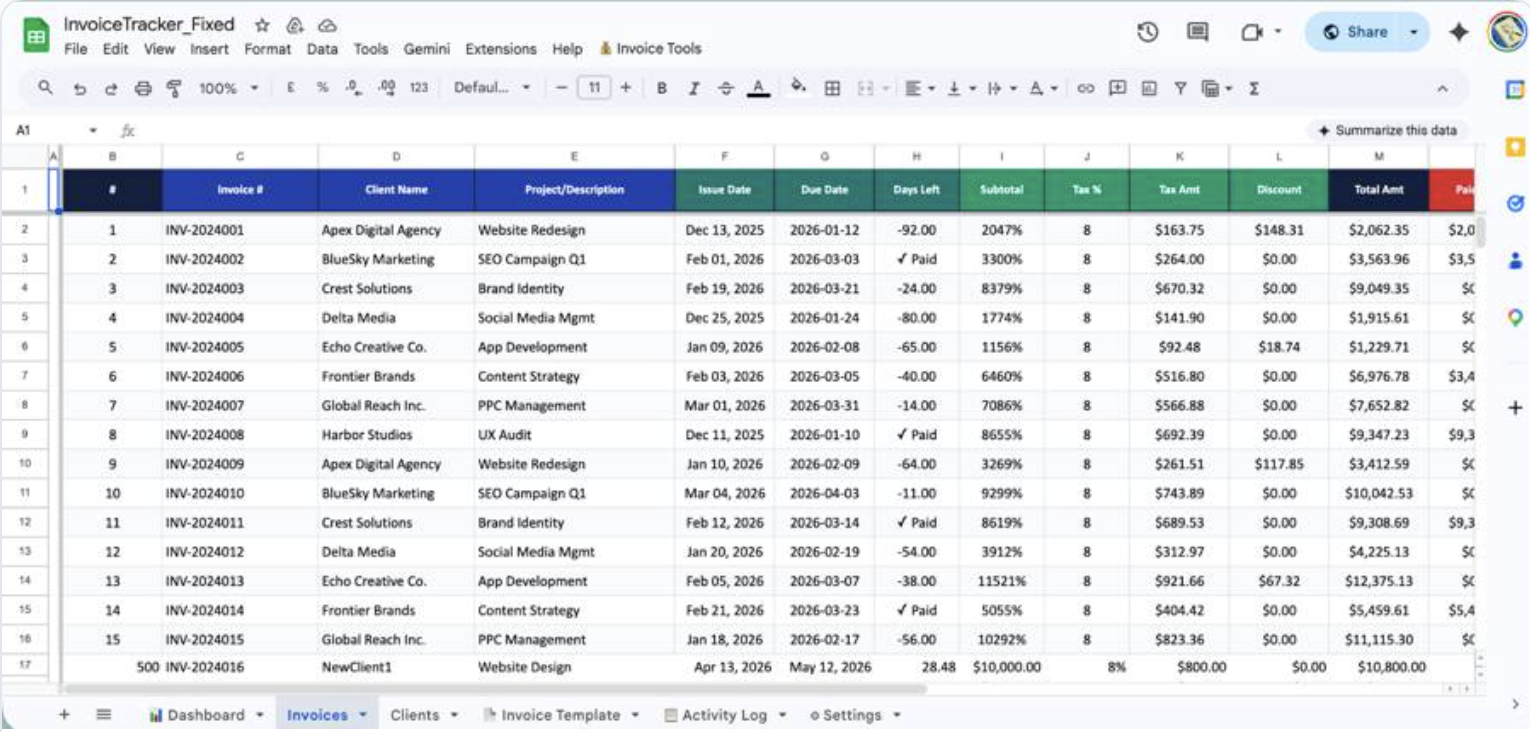The image size is (1530, 732).
Task: Insert a comment from toolbar
Action: pos(1118,88)
